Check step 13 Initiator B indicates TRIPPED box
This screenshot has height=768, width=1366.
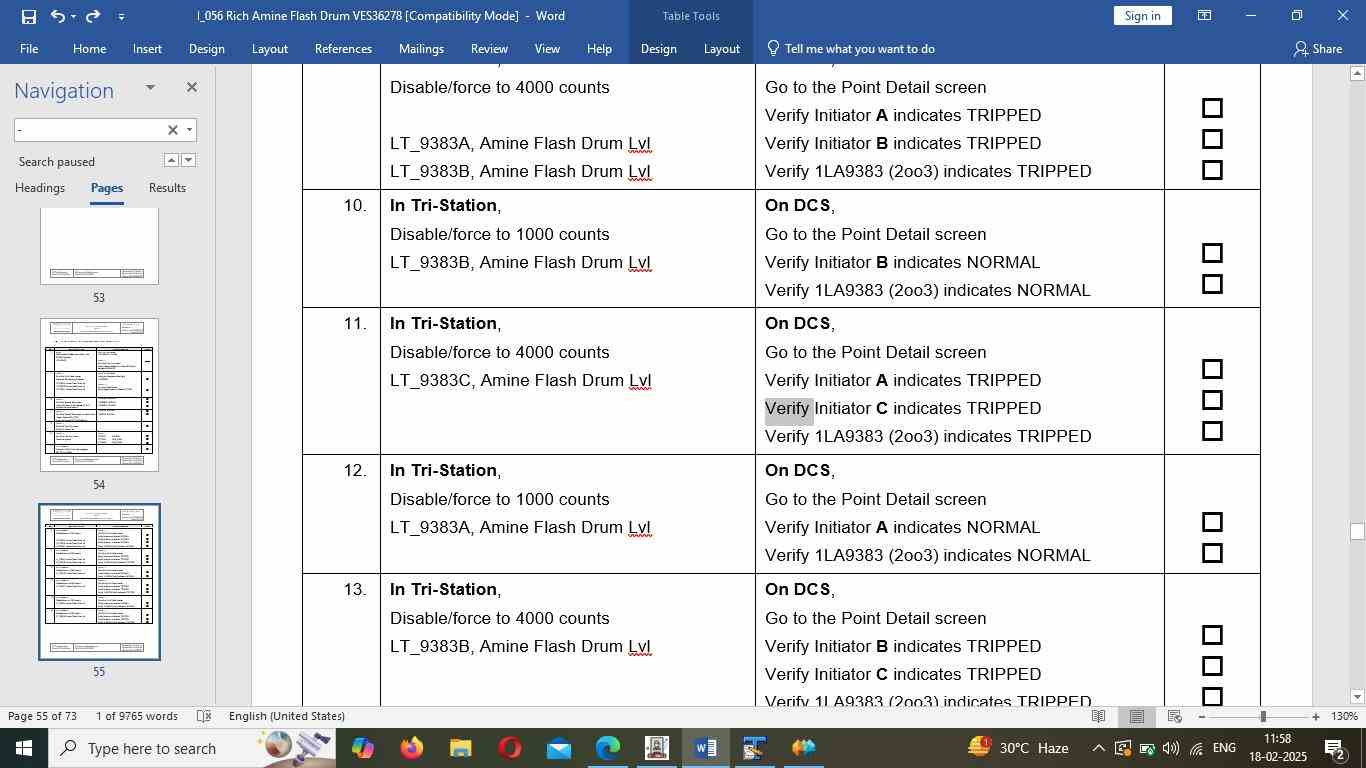[x=1212, y=635]
